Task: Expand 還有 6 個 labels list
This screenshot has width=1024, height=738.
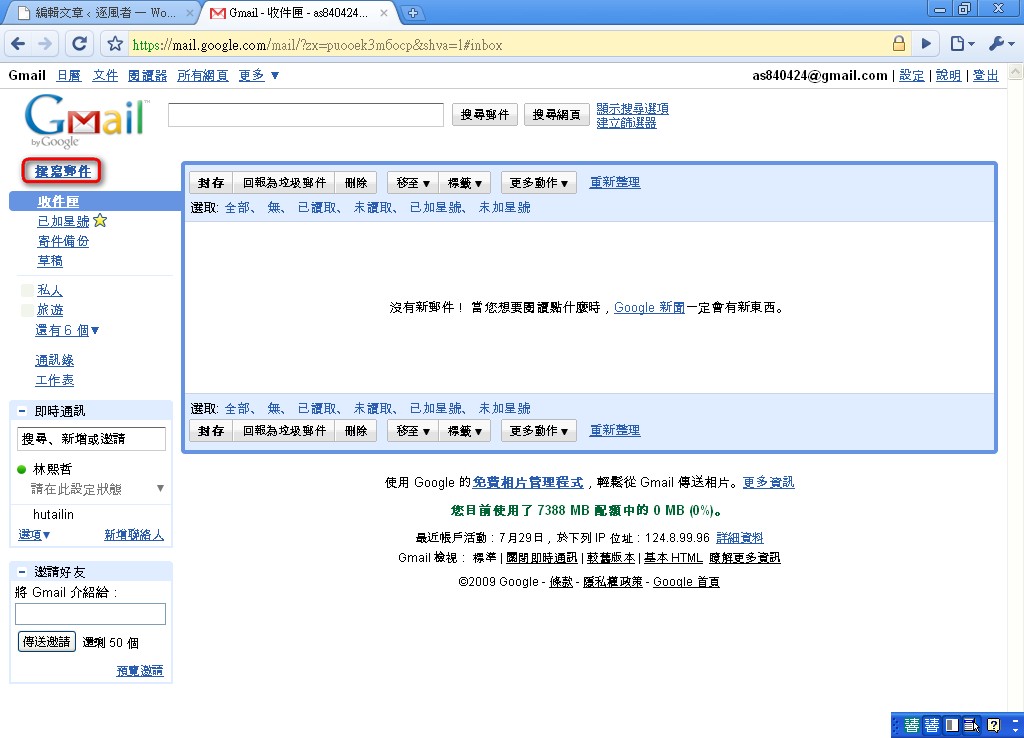Action: 67,330
